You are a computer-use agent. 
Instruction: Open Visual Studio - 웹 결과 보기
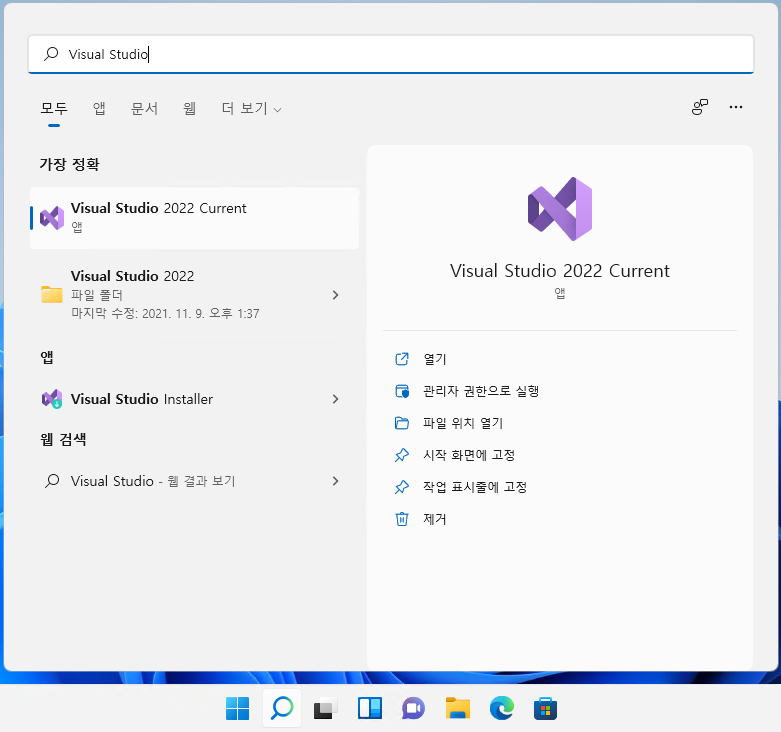[194, 481]
